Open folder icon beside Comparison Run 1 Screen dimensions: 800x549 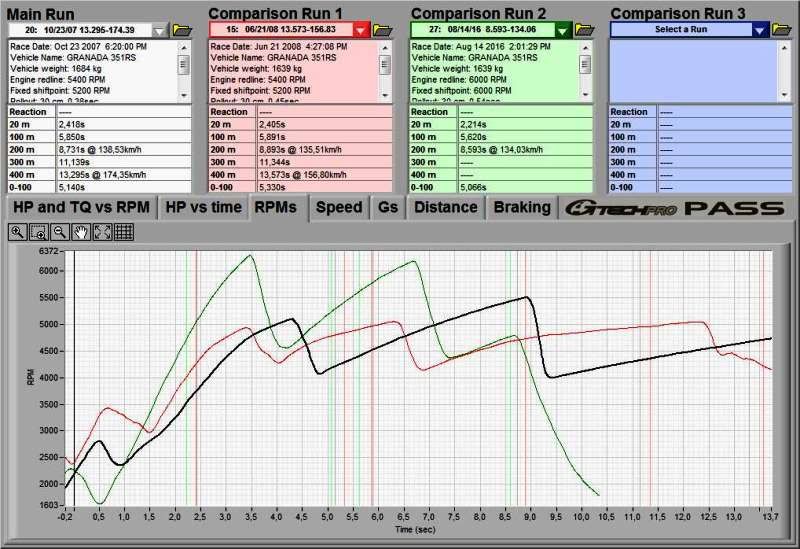pos(383,30)
